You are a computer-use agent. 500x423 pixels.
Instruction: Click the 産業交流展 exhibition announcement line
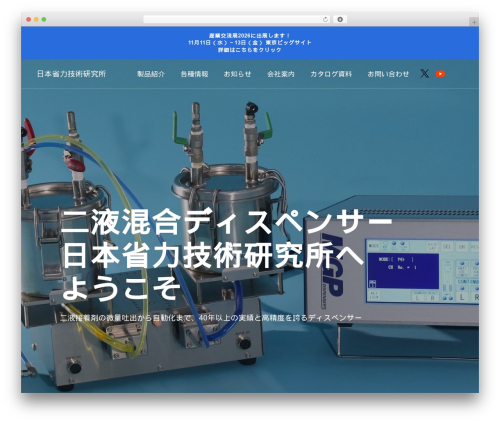(250, 35)
